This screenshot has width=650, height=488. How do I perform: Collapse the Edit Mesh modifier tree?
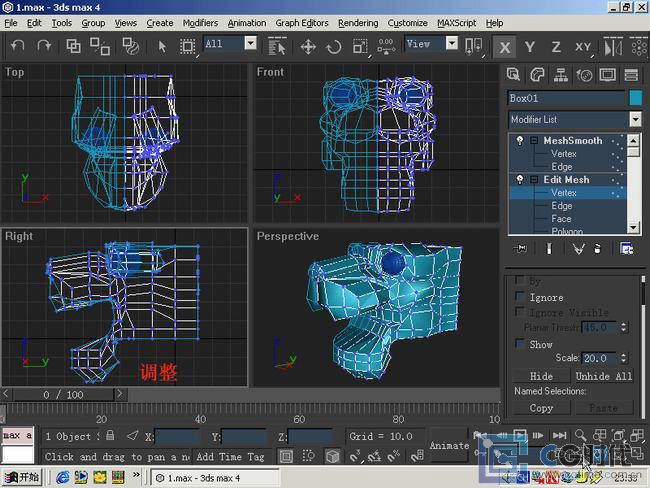pyautogui.click(x=534, y=179)
